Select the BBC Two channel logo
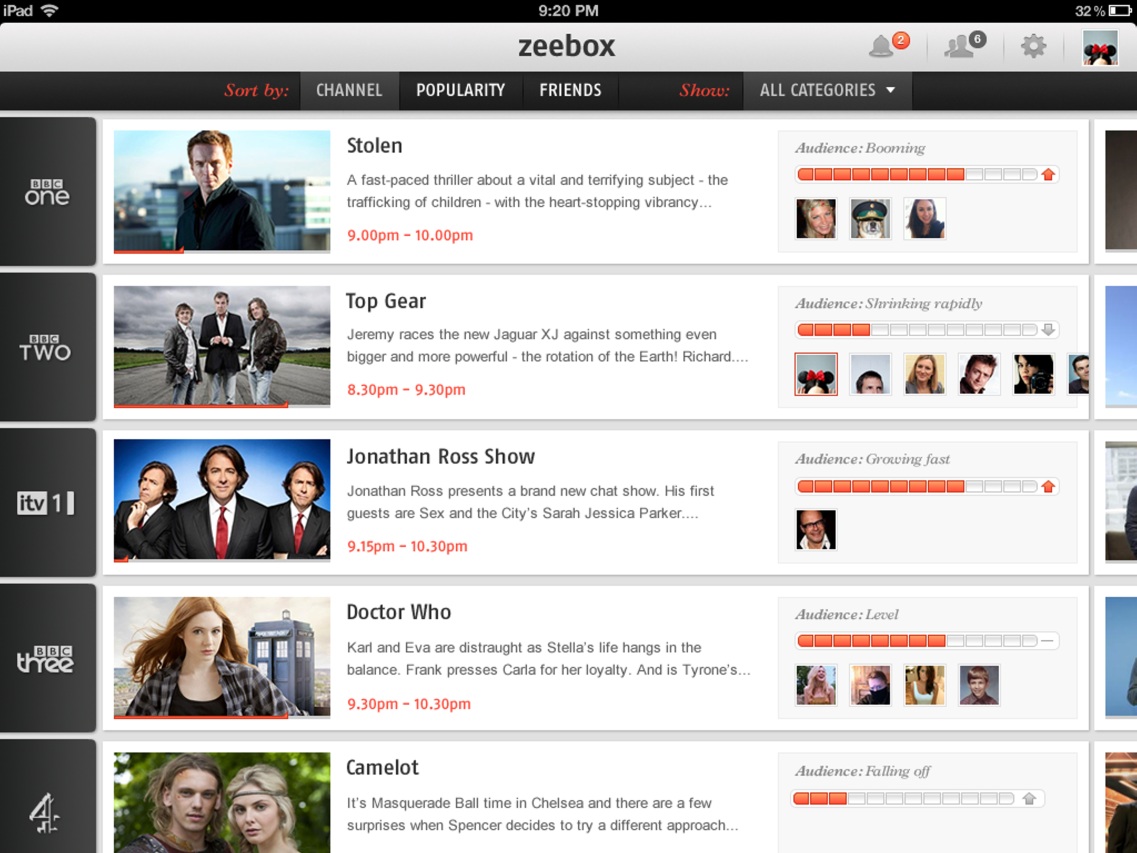The height and width of the screenshot is (853, 1137). (x=47, y=347)
